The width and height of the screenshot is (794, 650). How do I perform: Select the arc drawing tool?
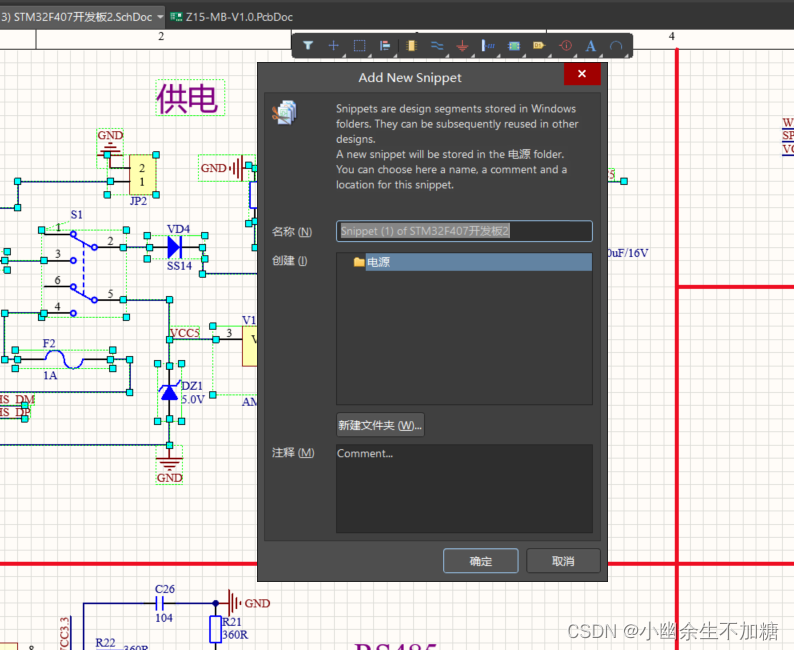pos(616,46)
